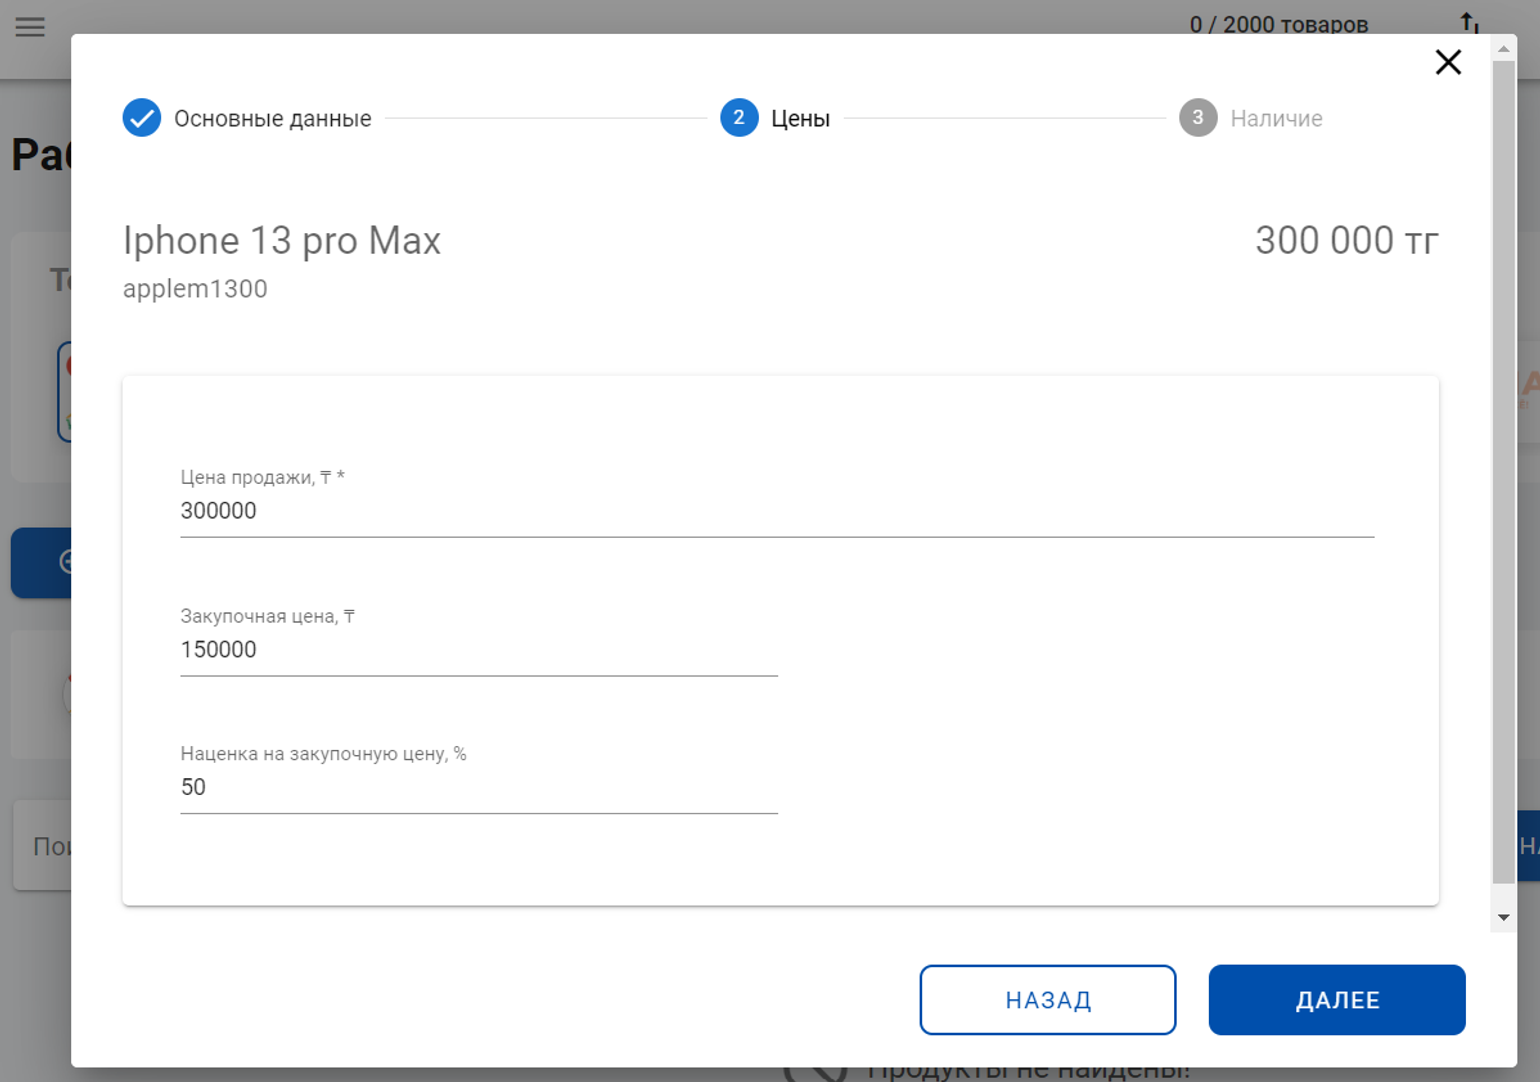Click the grey step 3 numbered circle
This screenshot has height=1082, width=1540.
coord(1197,118)
